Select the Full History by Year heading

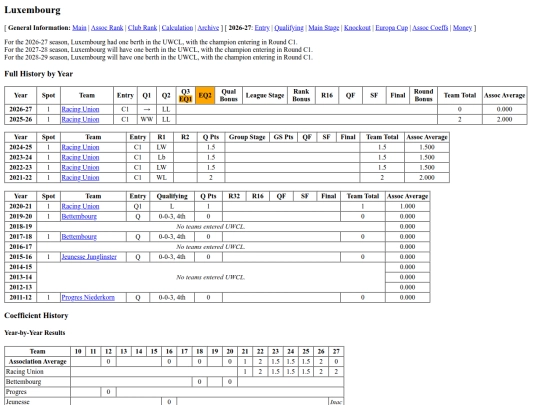tap(39, 74)
